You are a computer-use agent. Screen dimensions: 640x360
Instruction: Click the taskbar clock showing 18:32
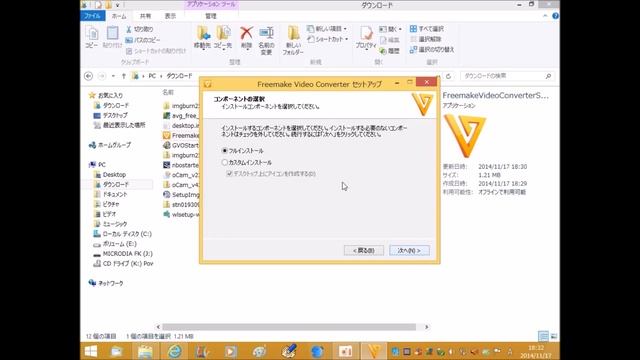(536, 351)
